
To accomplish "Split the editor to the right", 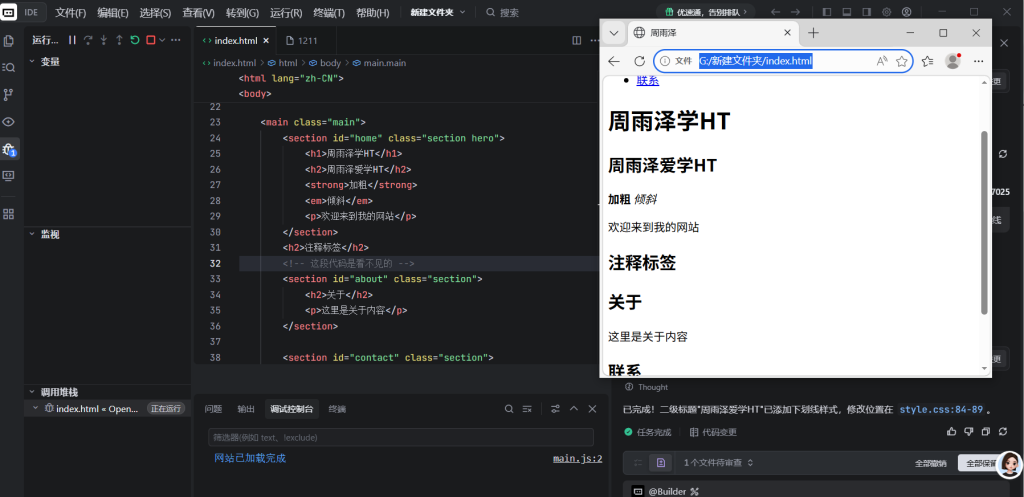I will pyautogui.click(x=577, y=40).
